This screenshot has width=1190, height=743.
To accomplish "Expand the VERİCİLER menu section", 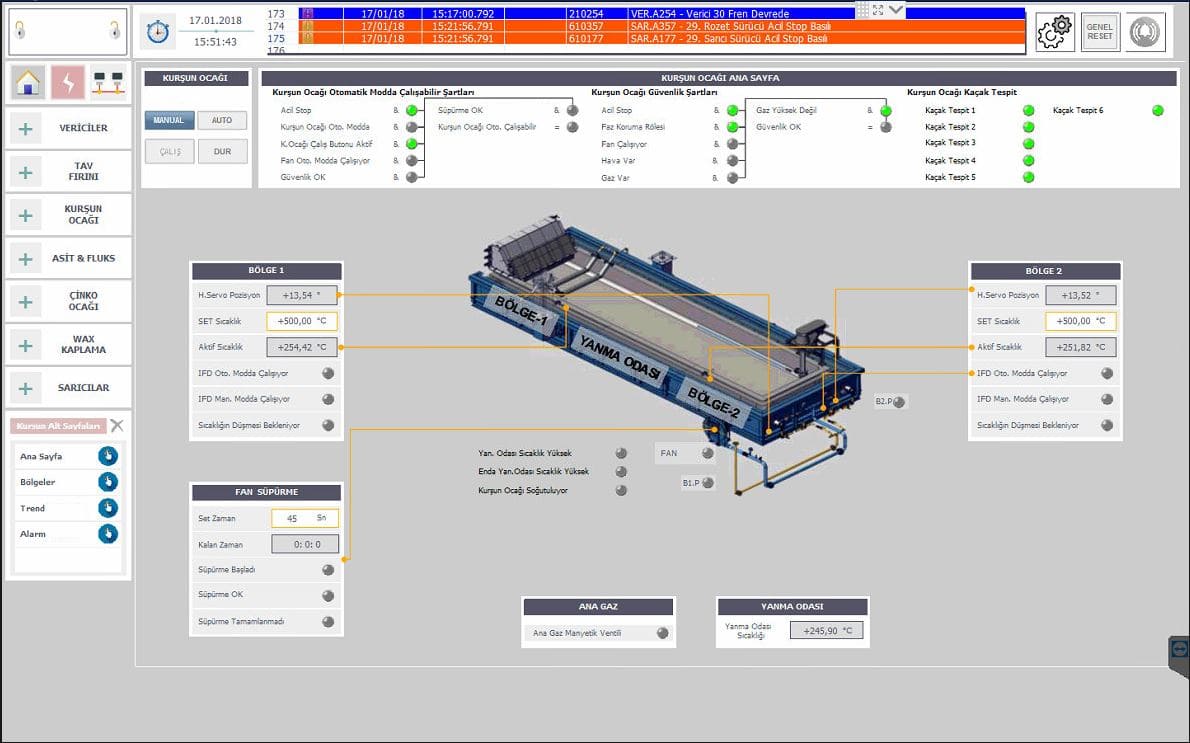I will tap(26, 128).
